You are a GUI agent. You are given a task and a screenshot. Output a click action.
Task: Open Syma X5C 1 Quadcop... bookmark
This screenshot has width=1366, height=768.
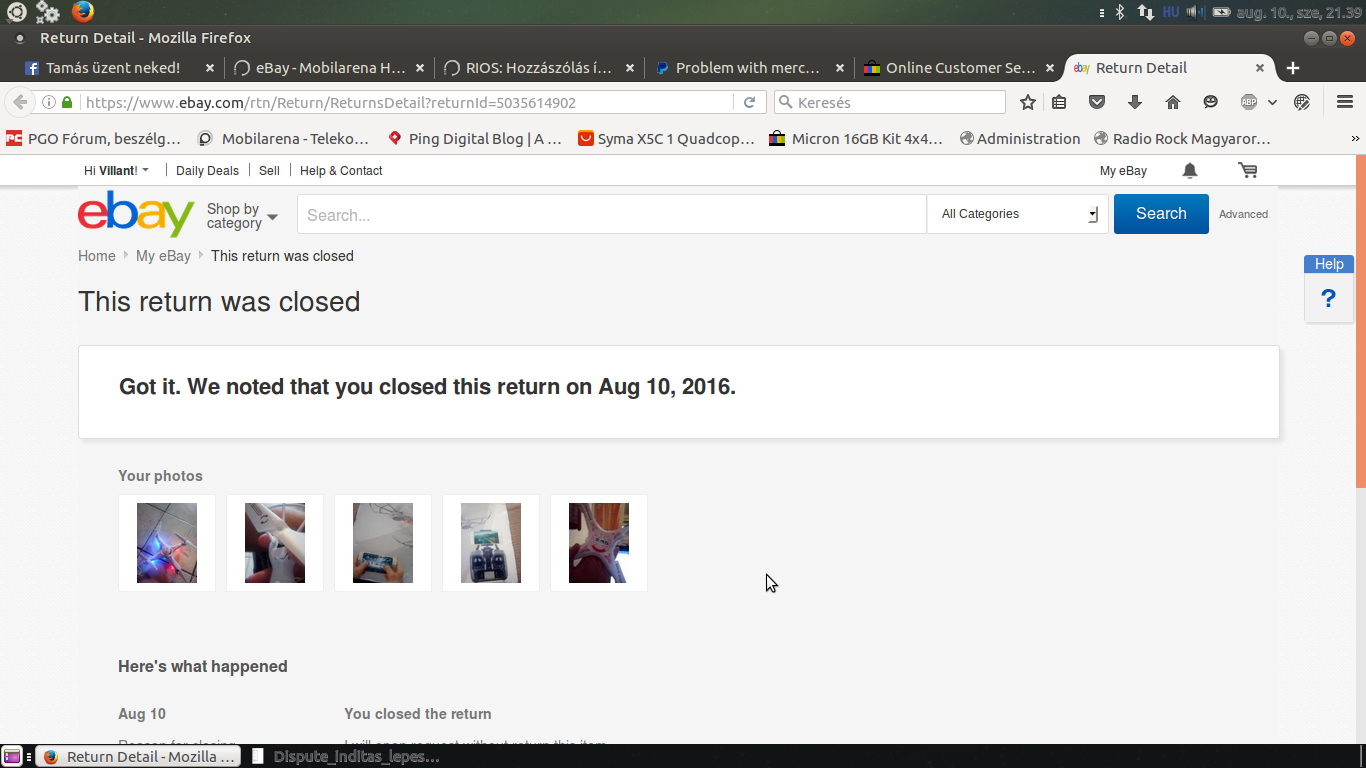pos(666,139)
